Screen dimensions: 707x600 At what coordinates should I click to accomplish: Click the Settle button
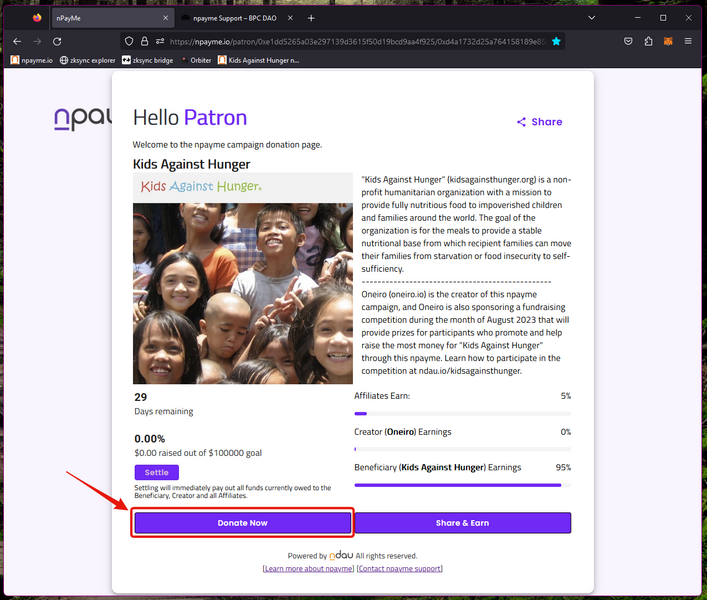(156, 472)
